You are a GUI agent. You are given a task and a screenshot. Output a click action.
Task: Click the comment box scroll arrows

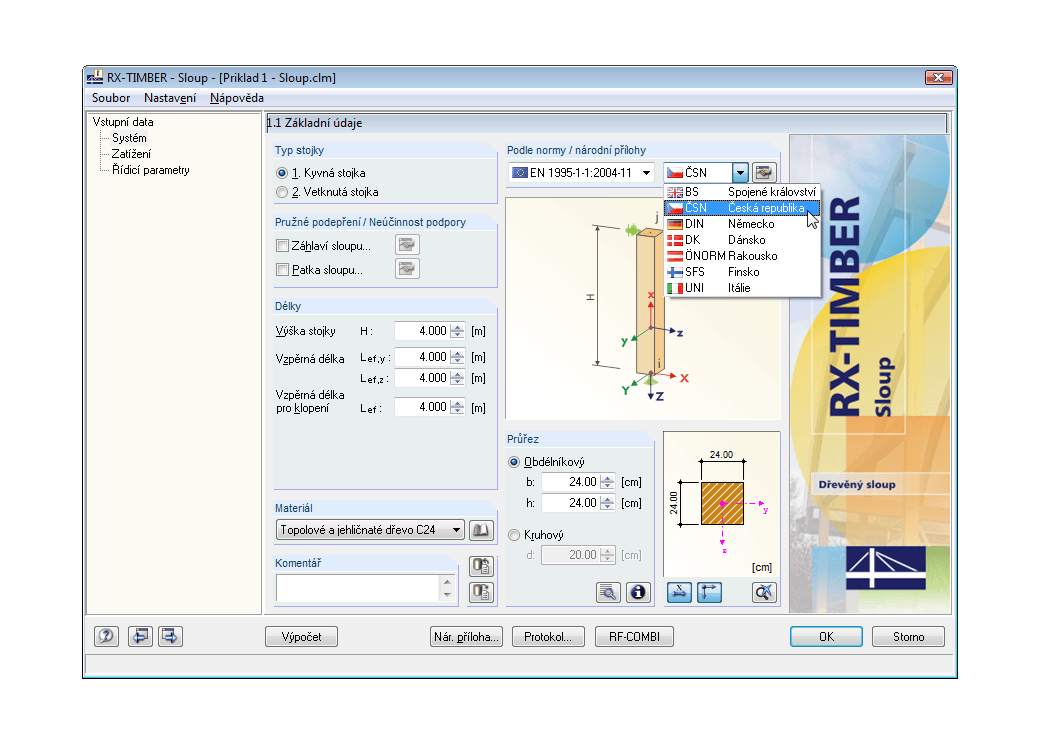click(448, 588)
